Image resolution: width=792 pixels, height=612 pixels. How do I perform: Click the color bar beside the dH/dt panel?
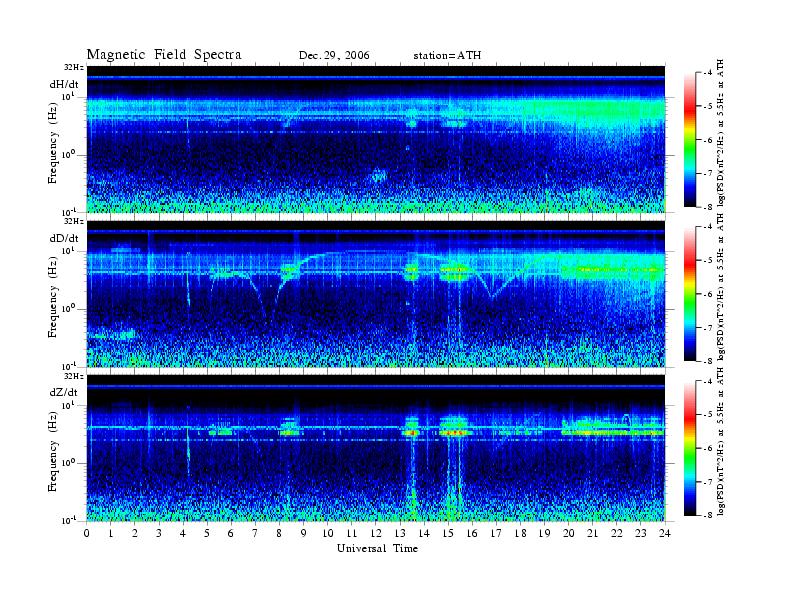(x=690, y=140)
